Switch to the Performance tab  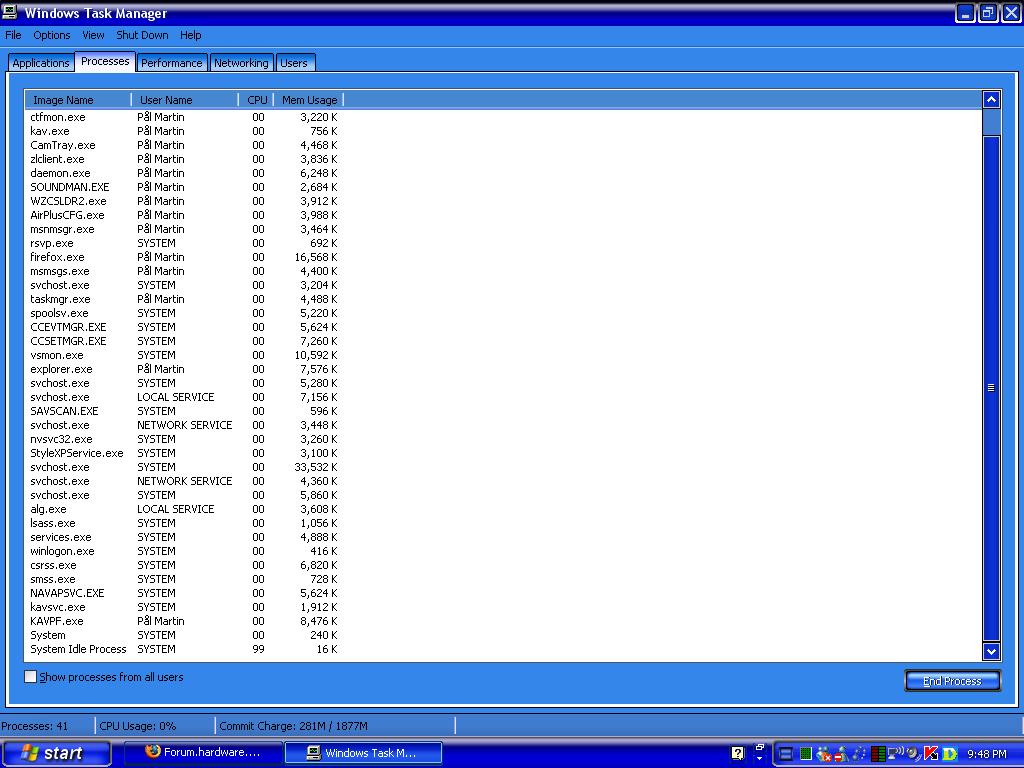[x=172, y=63]
